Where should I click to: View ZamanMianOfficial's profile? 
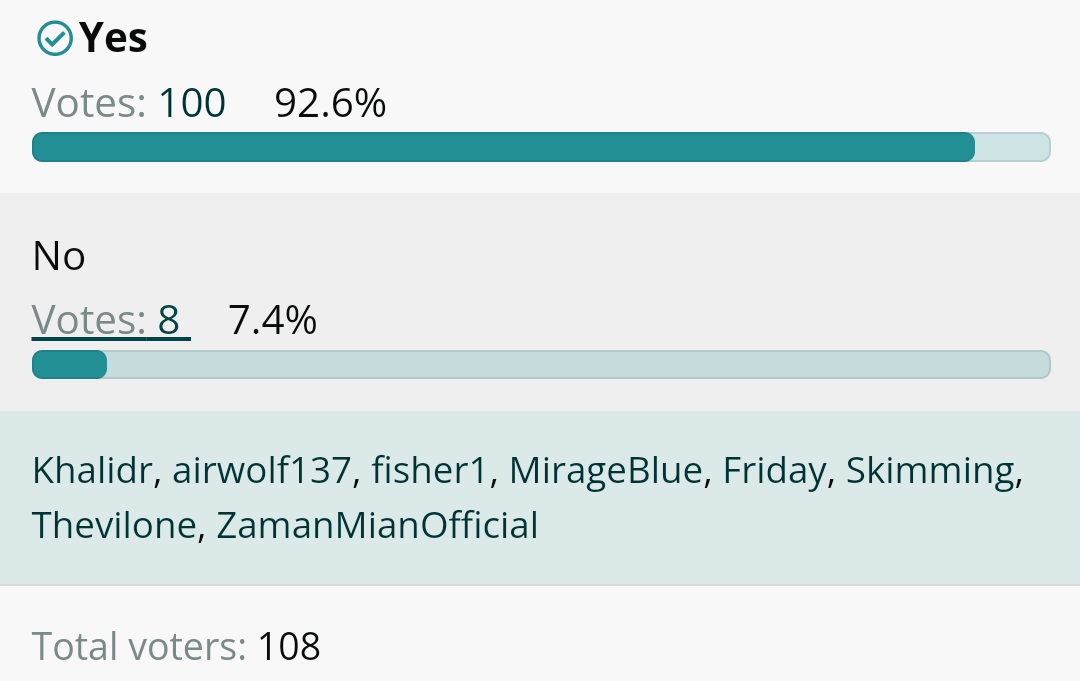coord(377,525)
